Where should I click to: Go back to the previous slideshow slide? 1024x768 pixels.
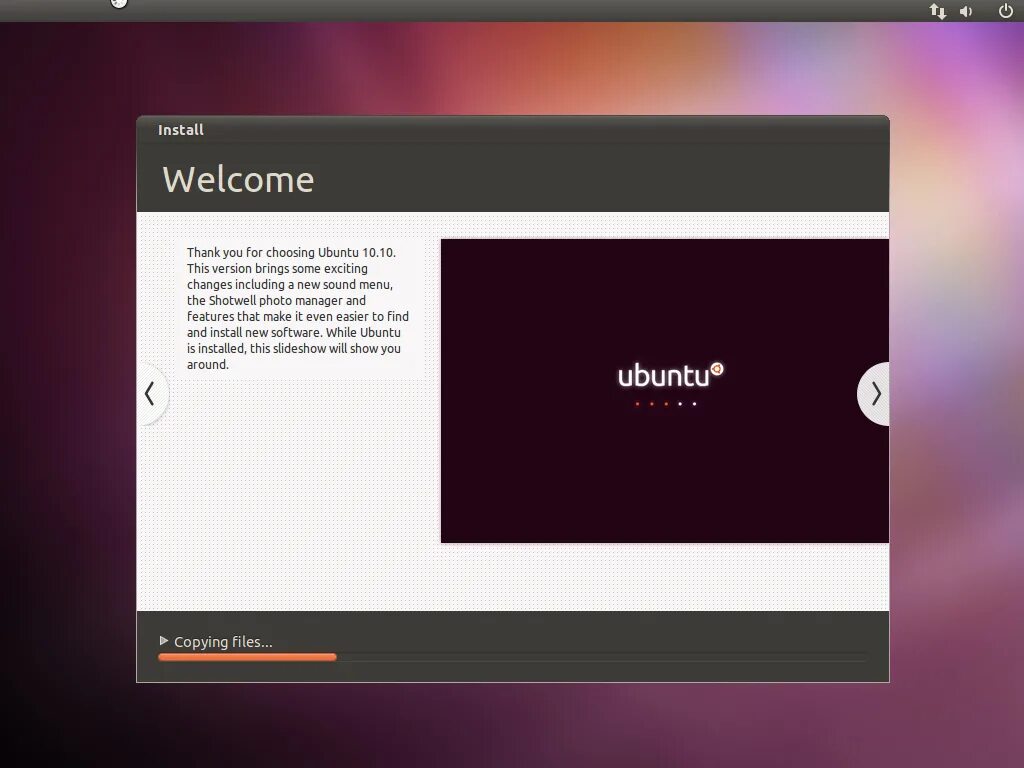click(x=152, y=394)
